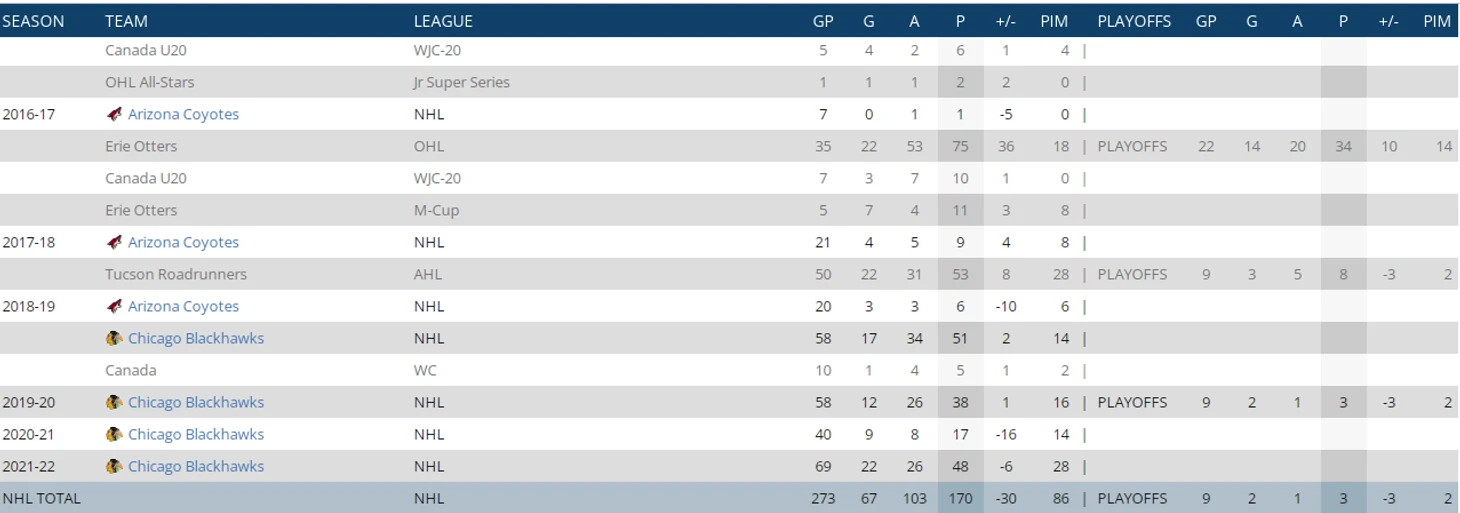Click the LEAGUE column header
The image size is (1460, 513).
click(x=443, y=21)
